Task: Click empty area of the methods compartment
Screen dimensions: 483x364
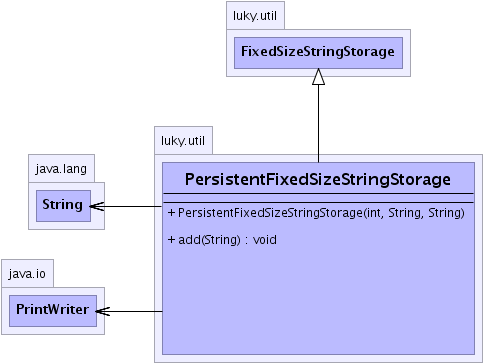Action: [x=318, y=300]
